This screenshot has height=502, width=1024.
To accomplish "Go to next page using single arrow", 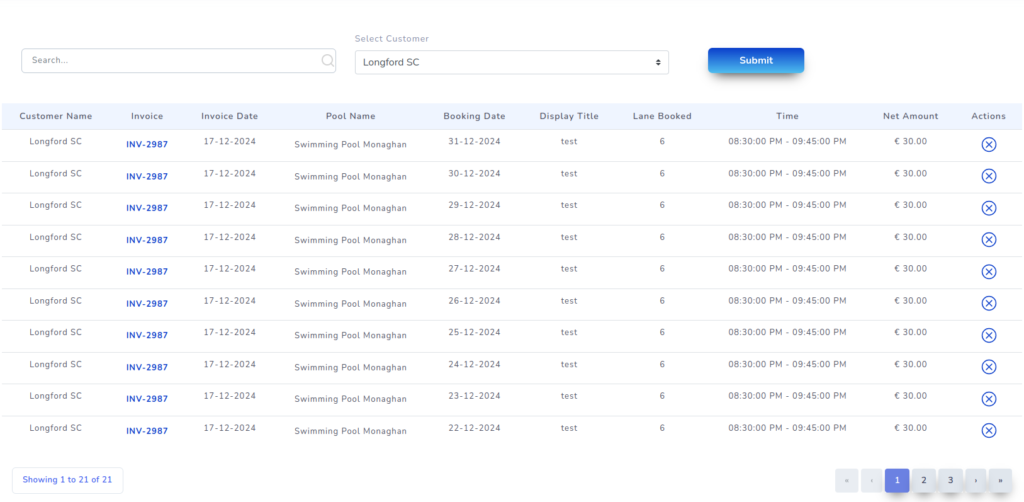I will click(976, 481).
